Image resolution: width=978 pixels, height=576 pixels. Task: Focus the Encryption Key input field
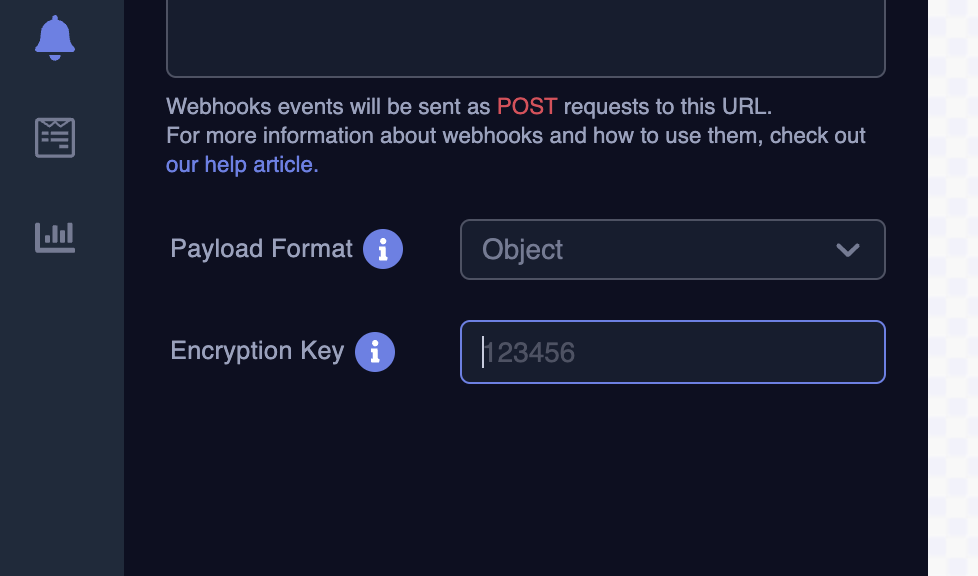coord(672,352)
